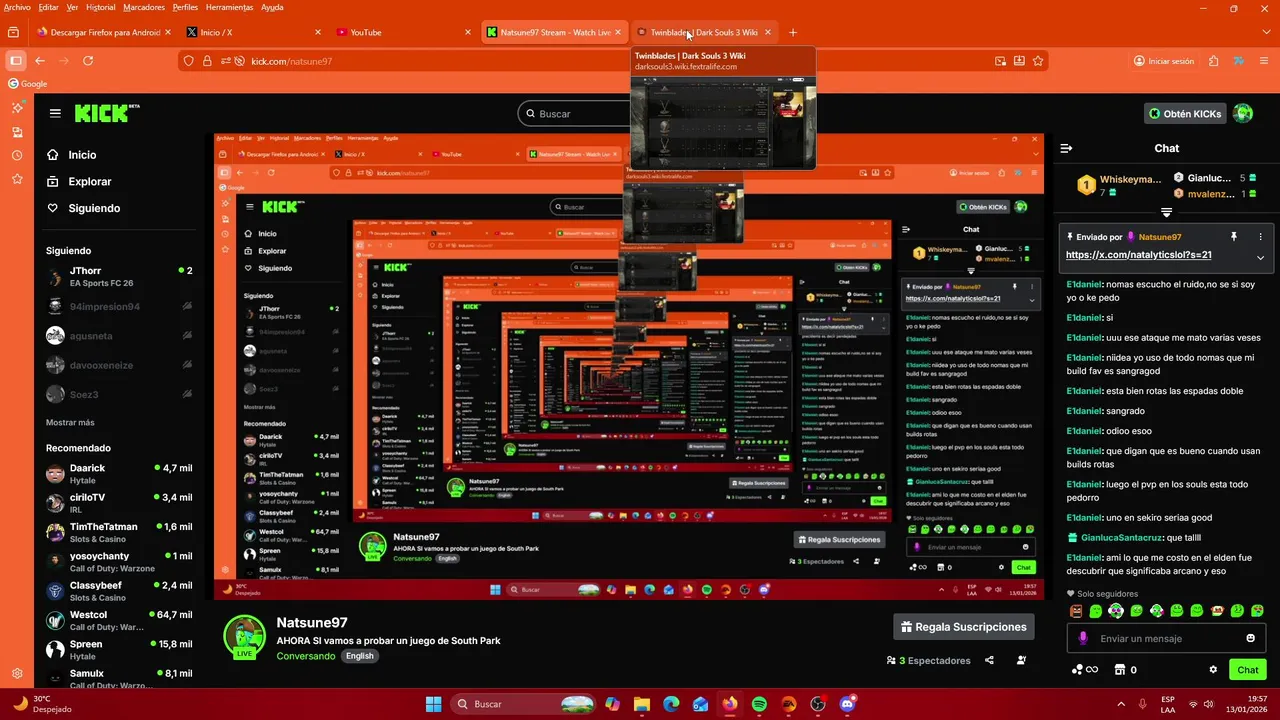
Task: Switch to the Inicio / X tab
Action: click(253, 32)
